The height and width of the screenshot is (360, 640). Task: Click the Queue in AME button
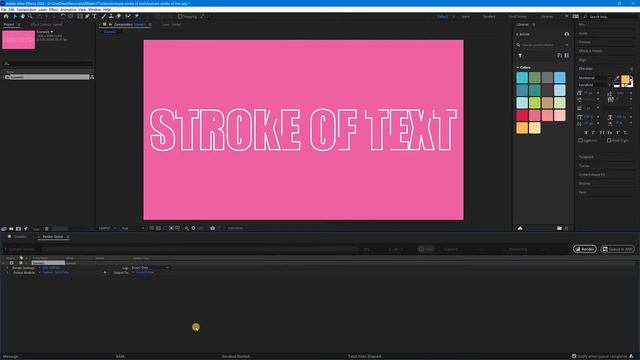pyautogui.click(x=618, y=249)
